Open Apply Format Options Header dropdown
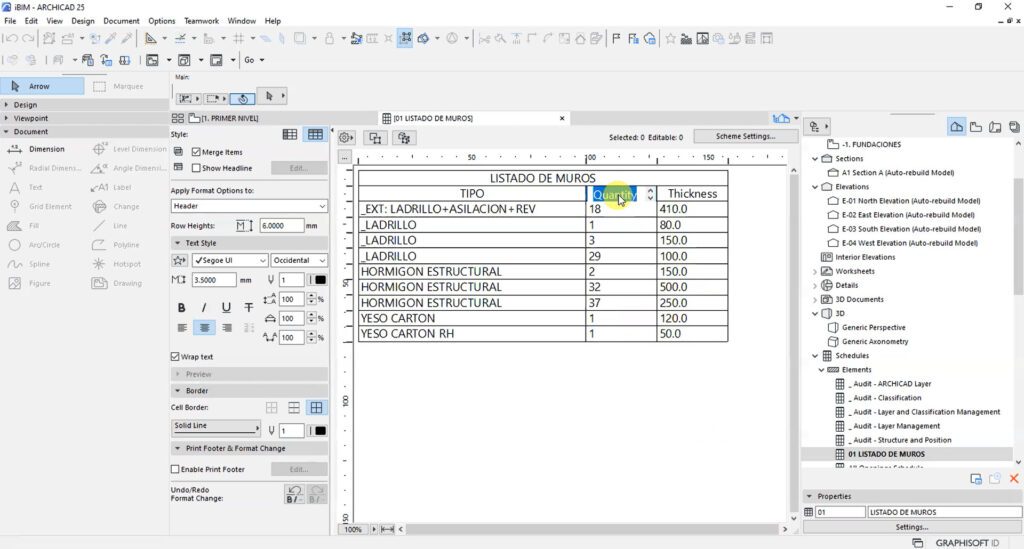 pos(249,206)
